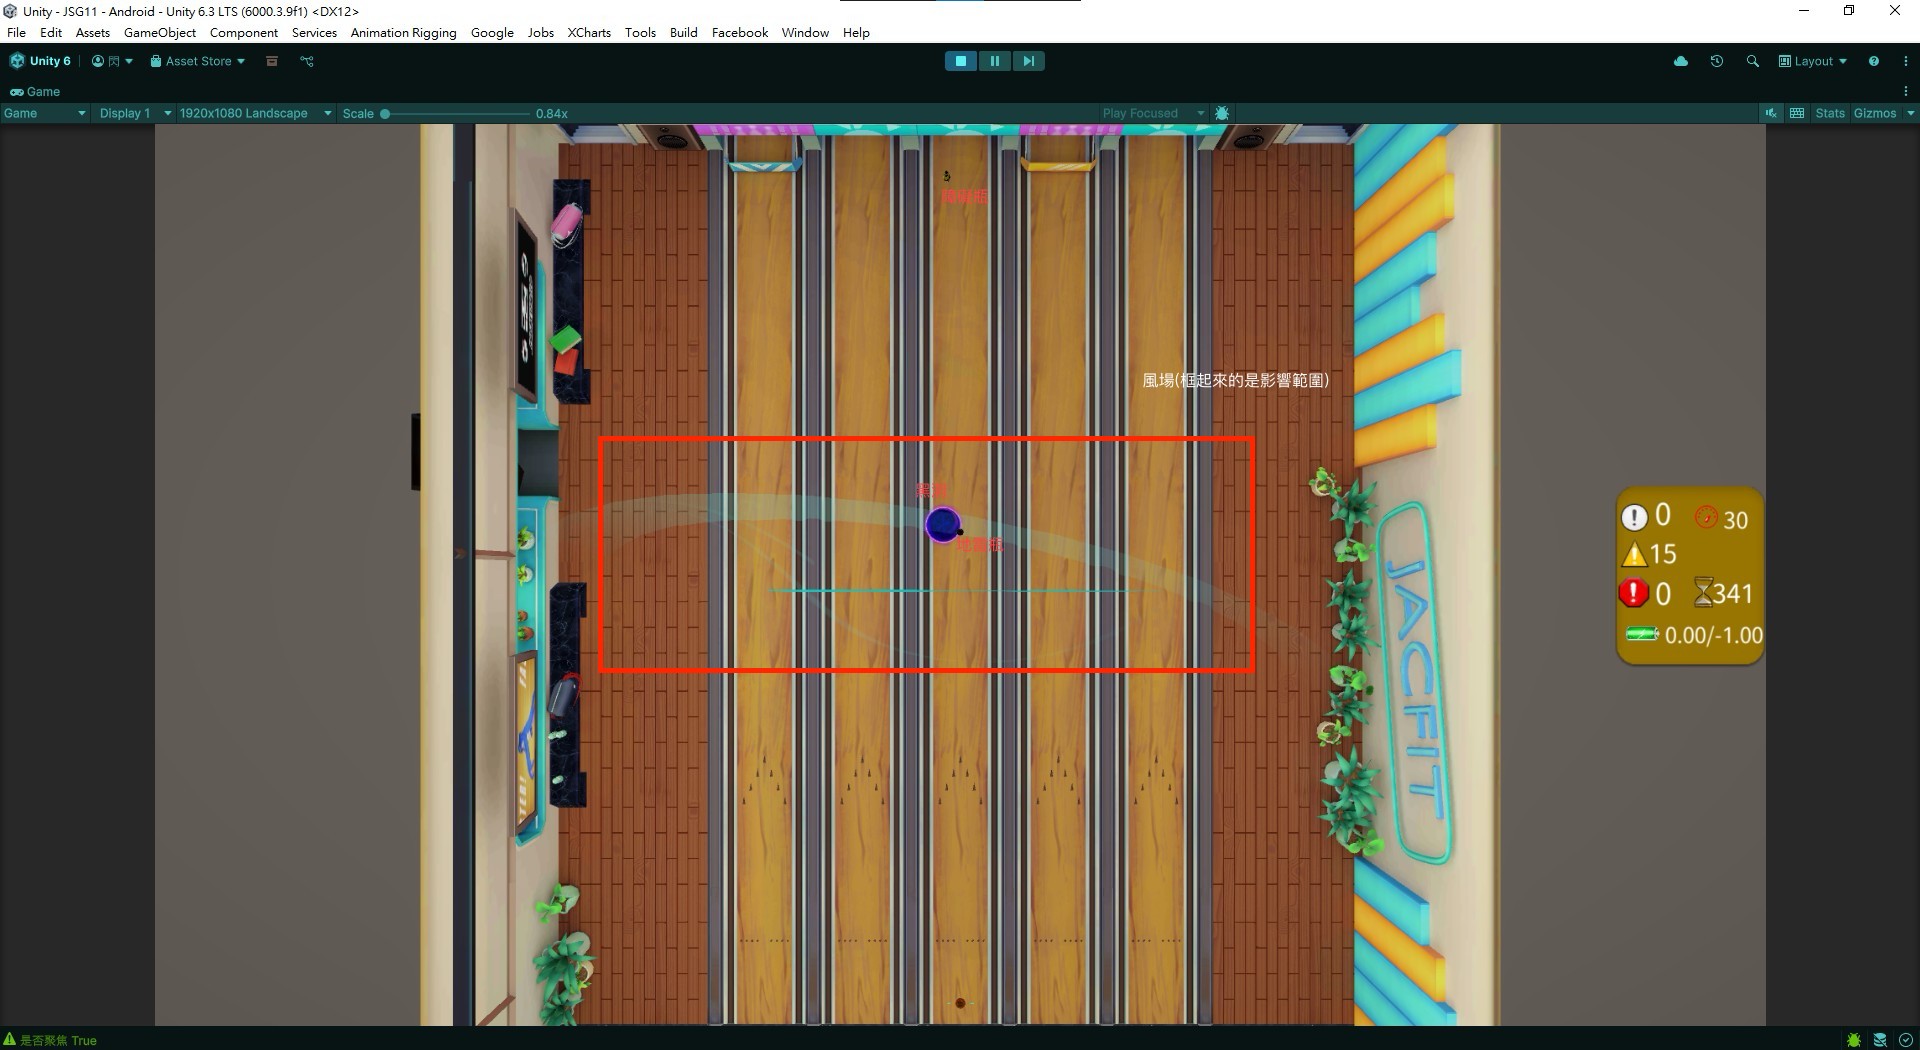Advance one frame with the Step button
The height and width of the screenshot is (1050, 1920).
[1028, 61]
